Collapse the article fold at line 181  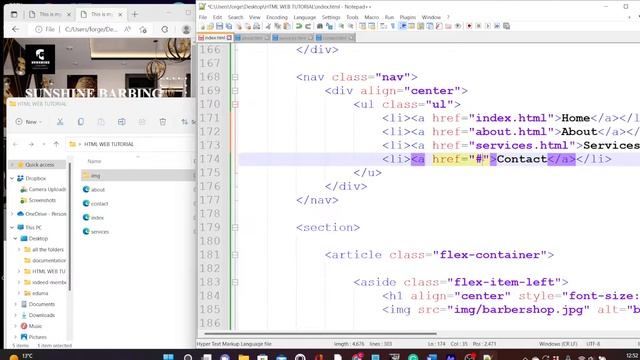coord(235,255)
